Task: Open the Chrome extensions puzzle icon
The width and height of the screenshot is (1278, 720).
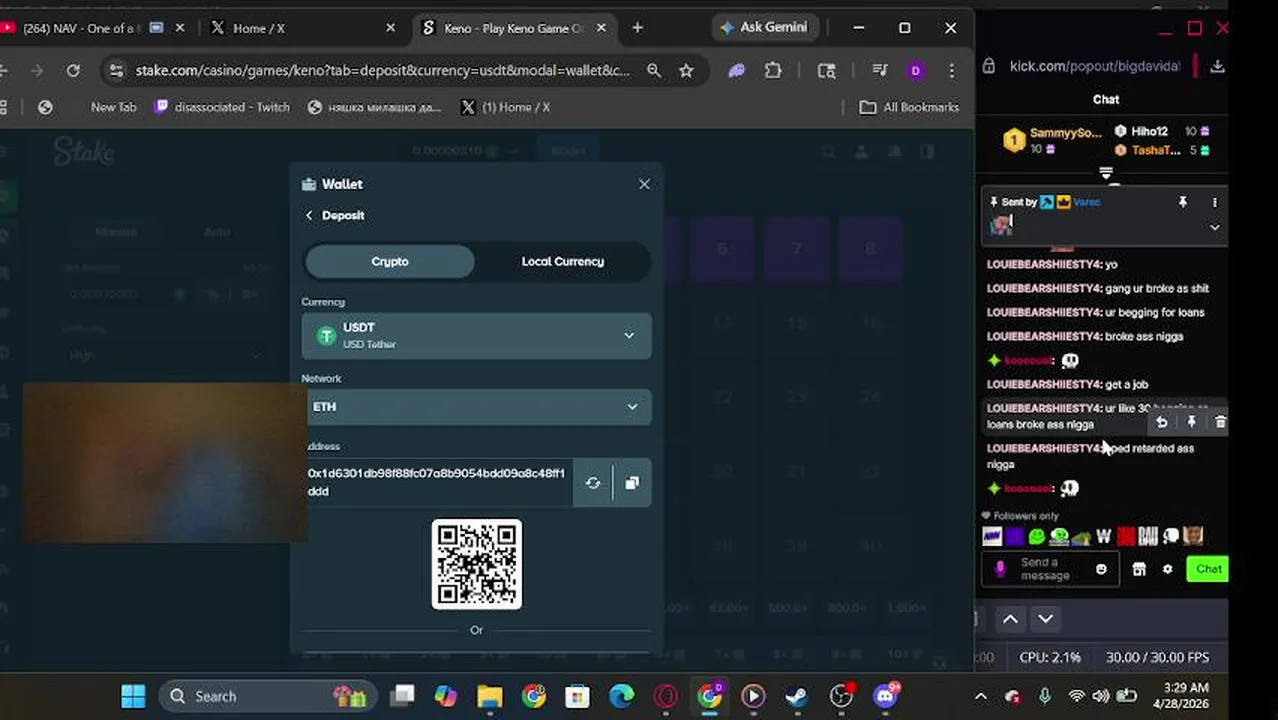Action: click(x=773, y=70)
